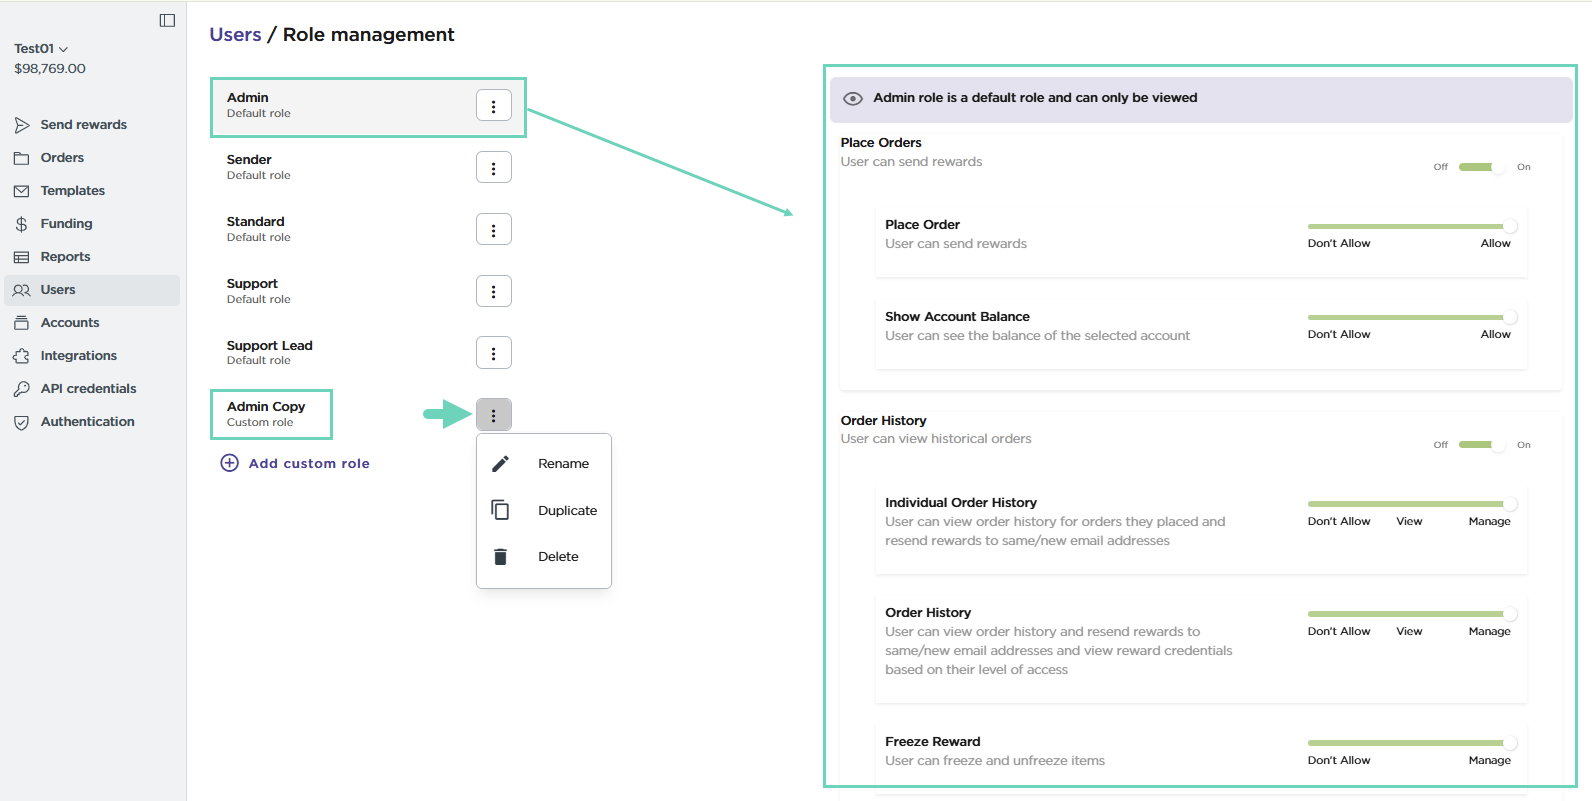Click the Funding dollar icon

21,224
